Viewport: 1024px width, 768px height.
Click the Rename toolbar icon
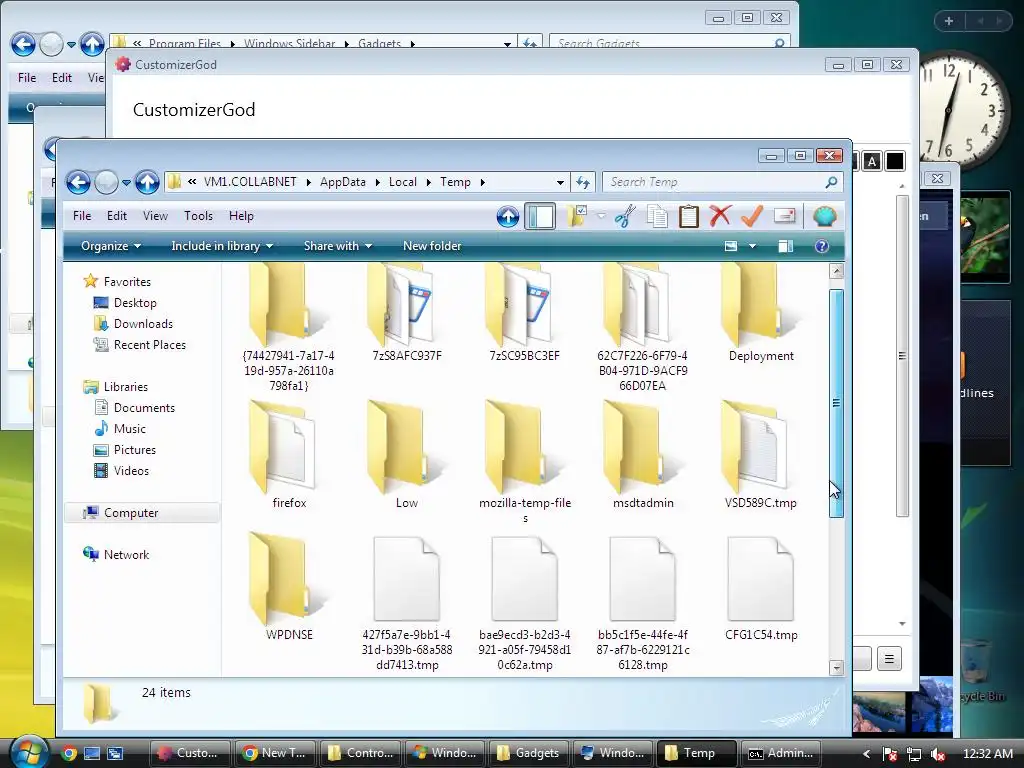tap(784, 216)
